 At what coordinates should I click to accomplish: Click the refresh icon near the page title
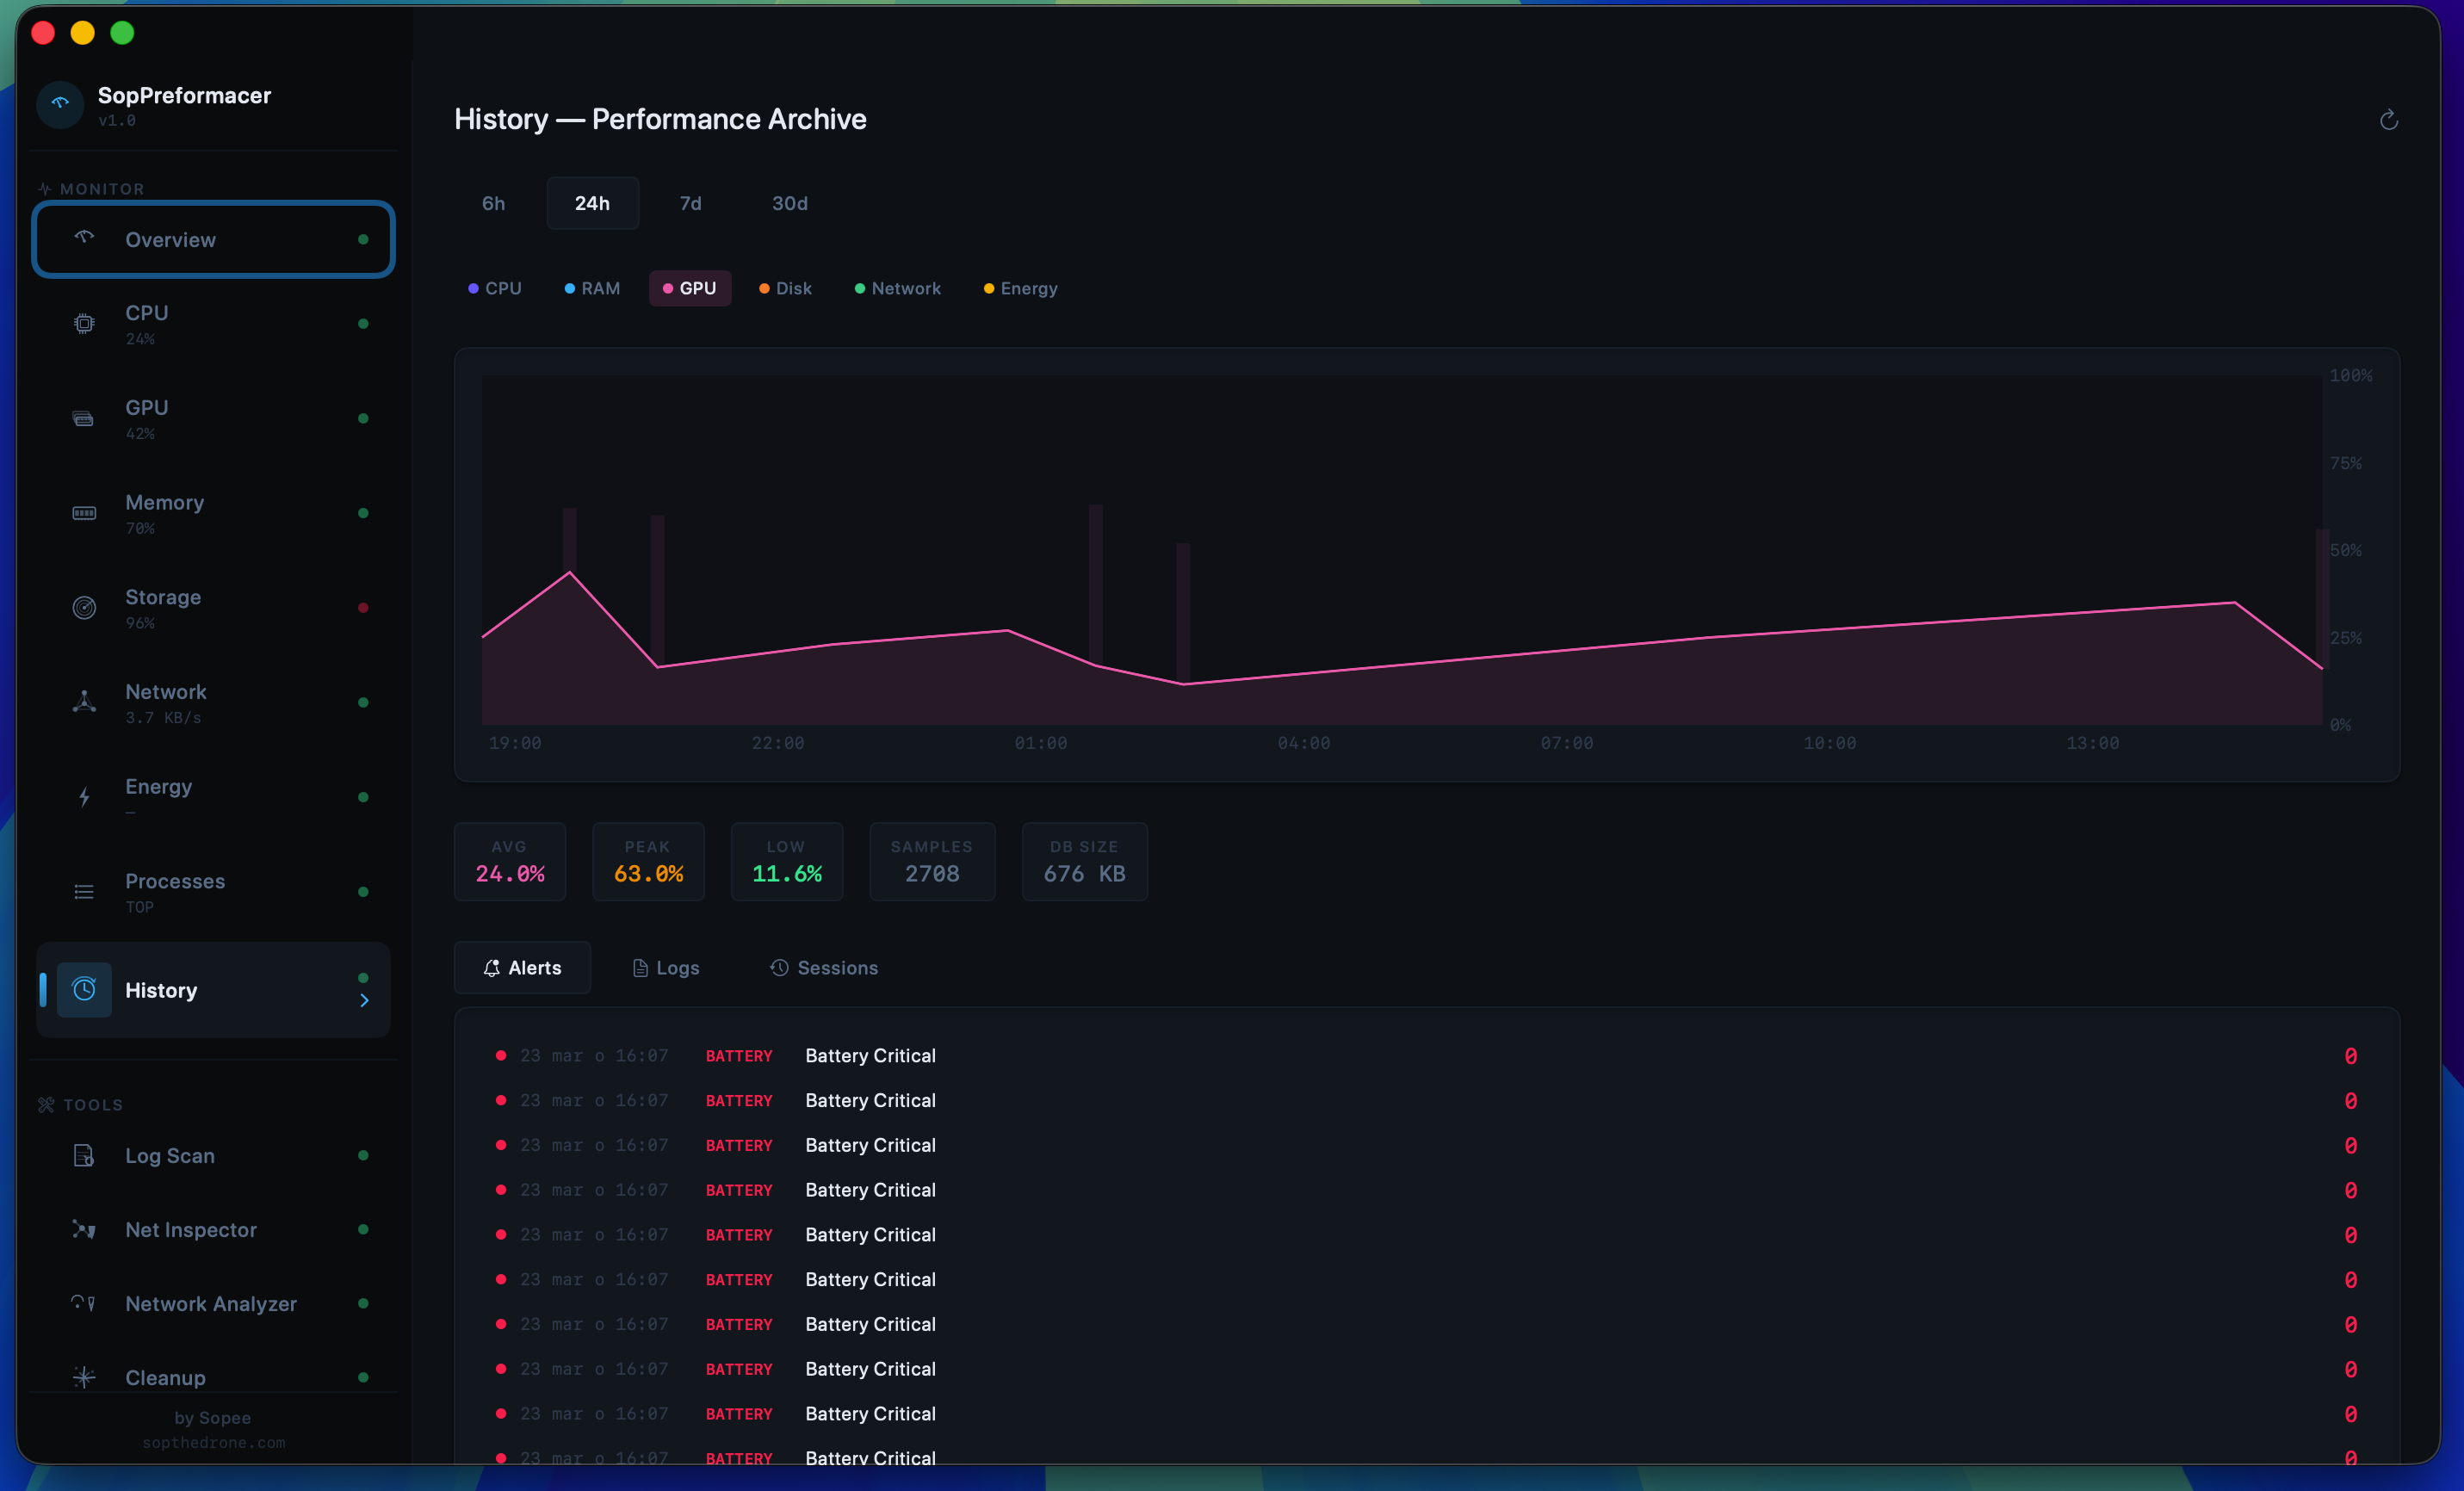pos(2389,119)
